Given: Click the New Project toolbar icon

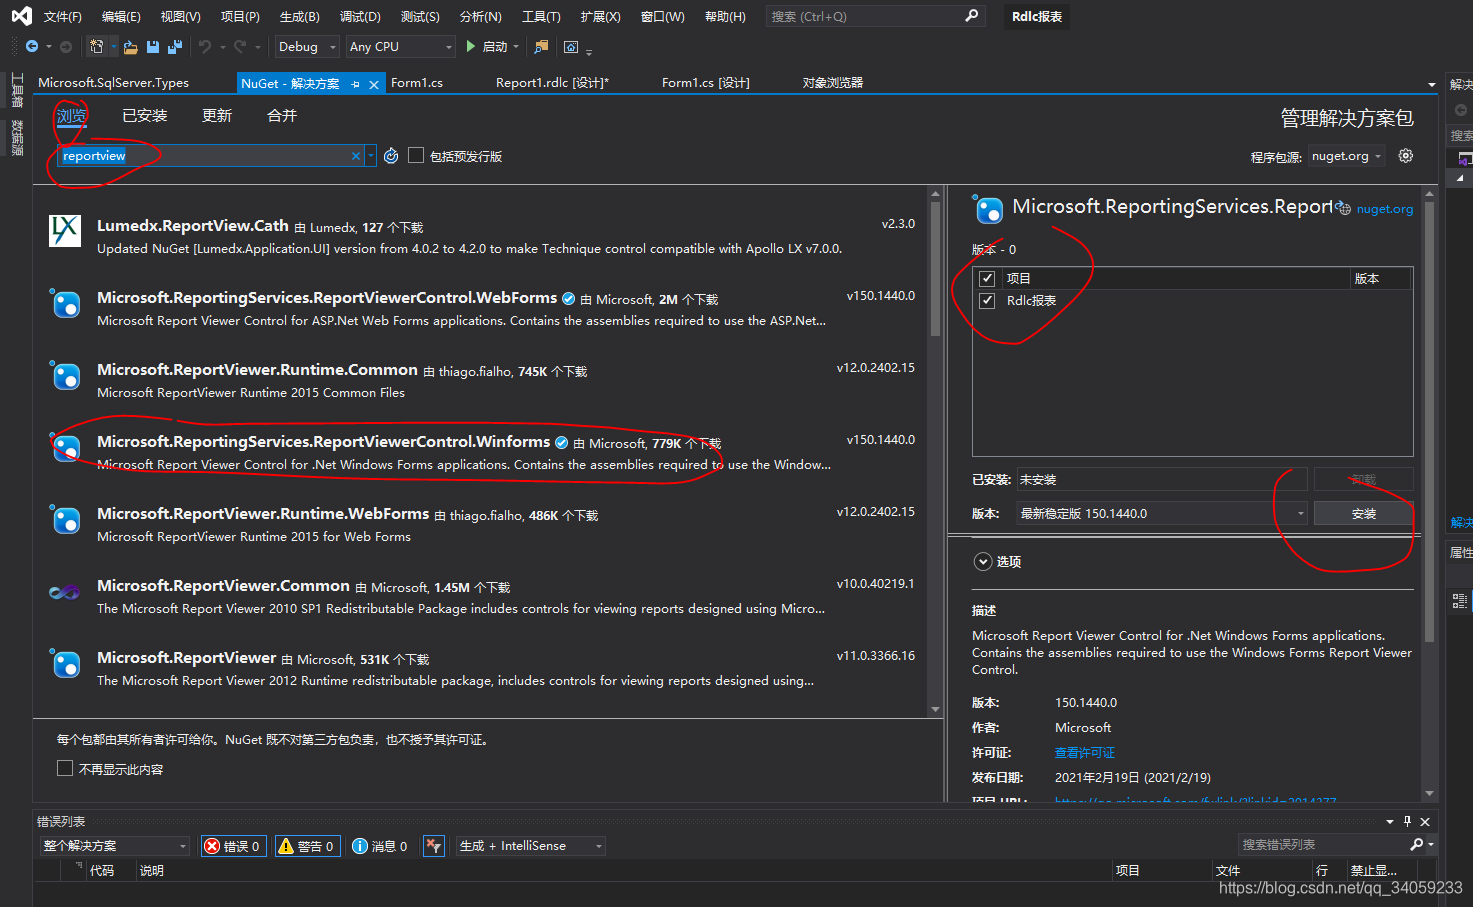Looking at the screenshot, I should click(97, 47).
